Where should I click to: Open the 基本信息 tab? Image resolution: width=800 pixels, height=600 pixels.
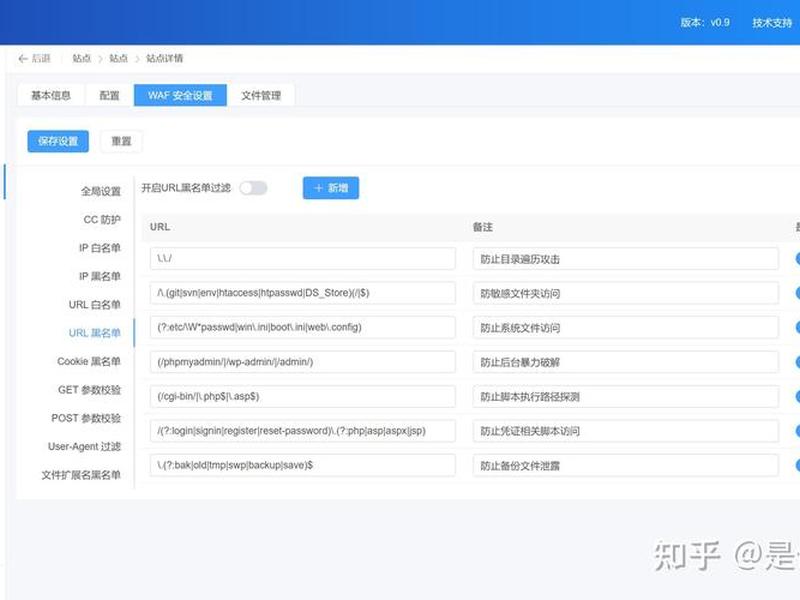tap(51, 95)
